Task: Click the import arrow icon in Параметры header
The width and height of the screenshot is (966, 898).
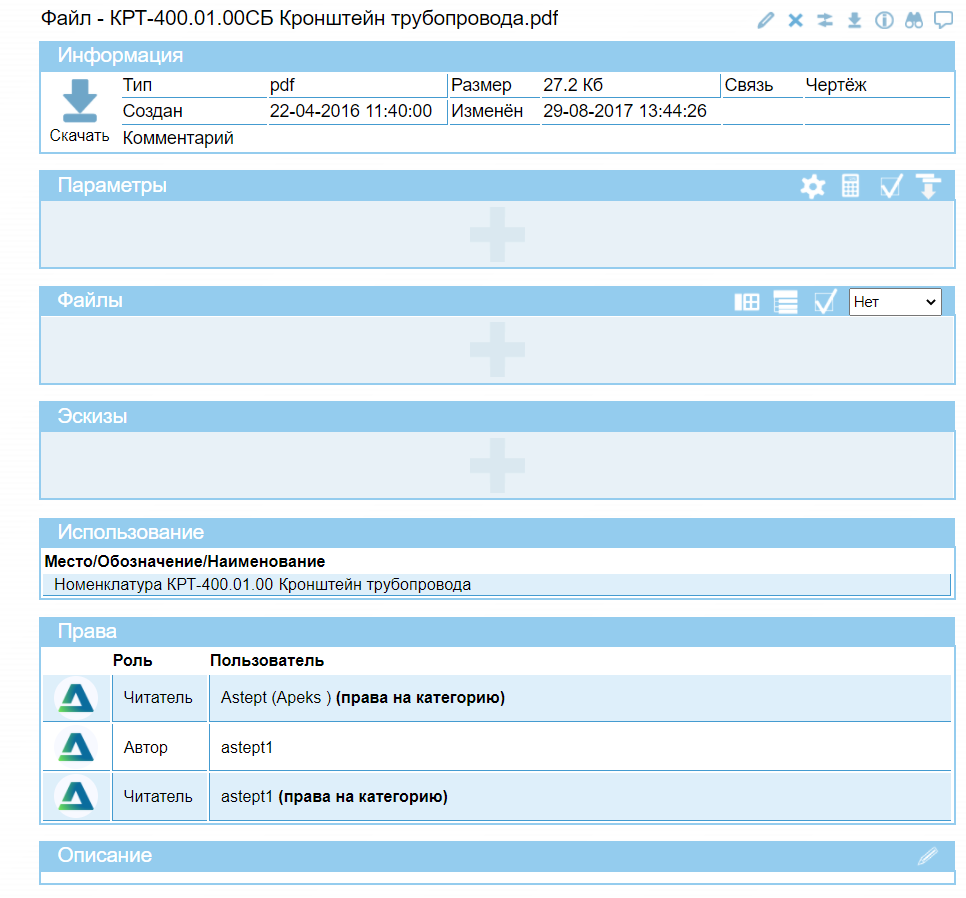Action: 928,186
